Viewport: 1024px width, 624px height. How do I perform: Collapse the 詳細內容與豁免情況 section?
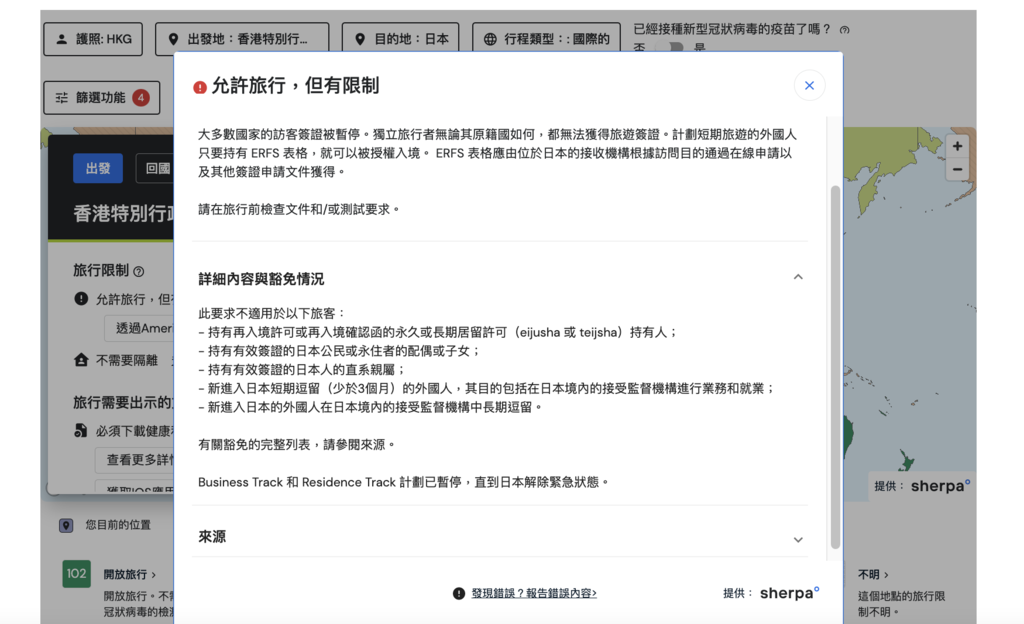(798, 277)
